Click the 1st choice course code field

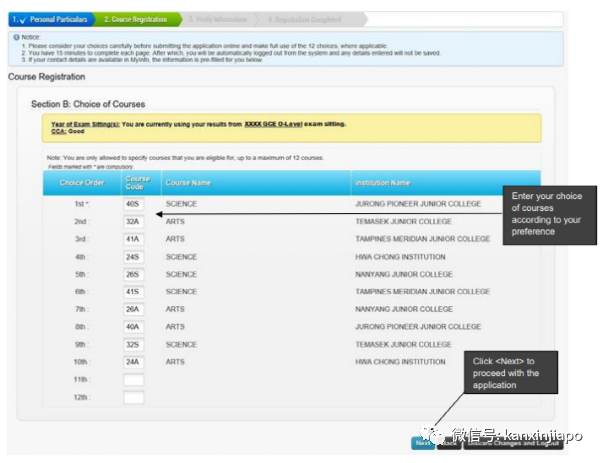coord(133,204)
